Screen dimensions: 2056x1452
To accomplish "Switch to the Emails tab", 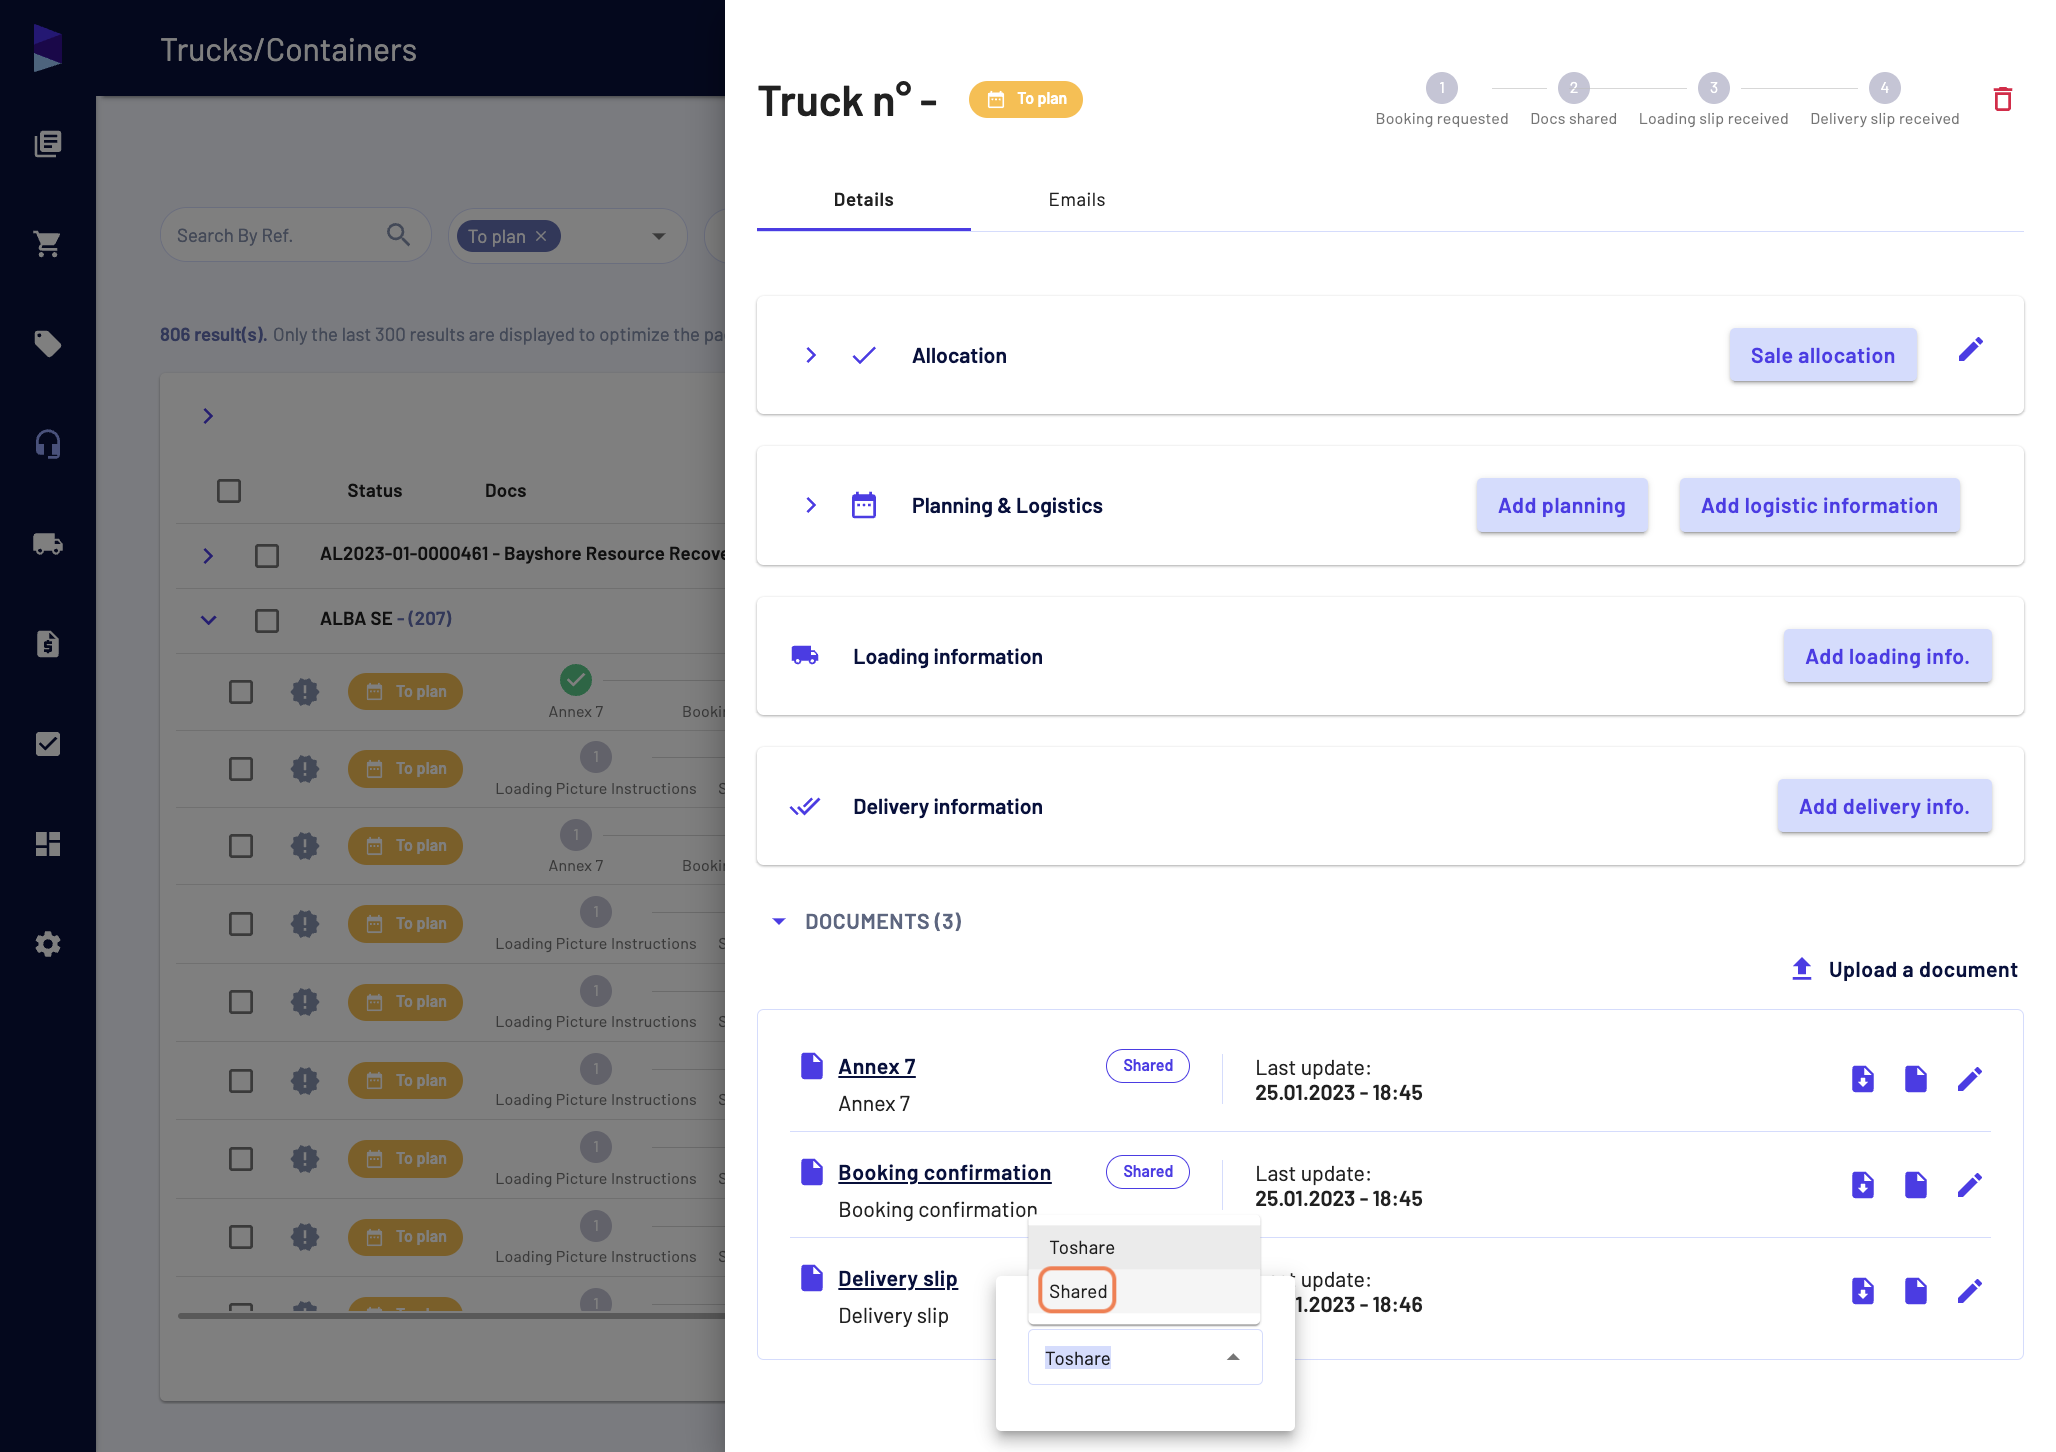I will point(1076,199).
